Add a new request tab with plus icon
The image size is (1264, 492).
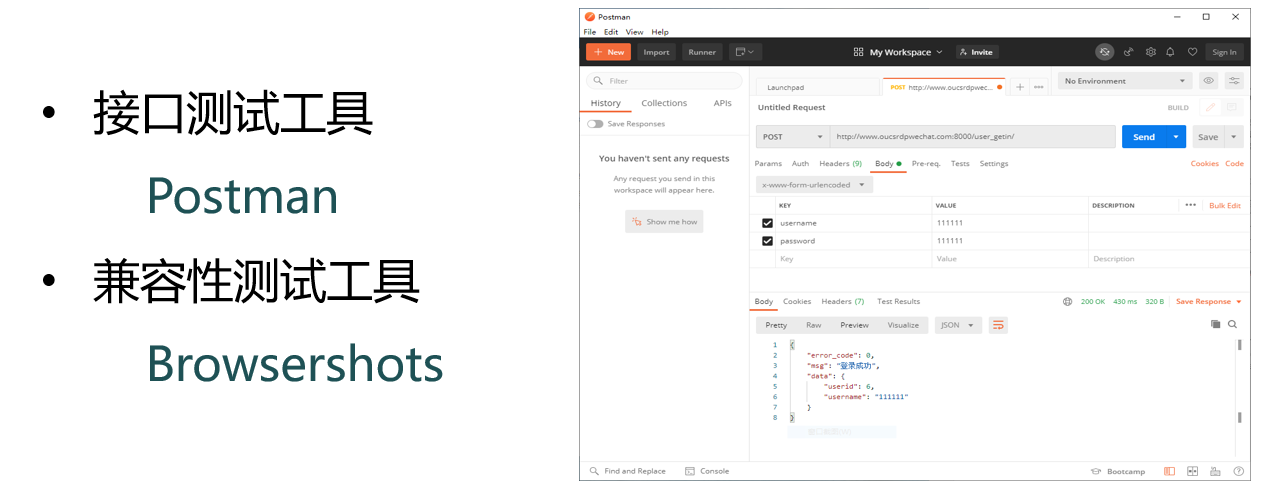(x=1020, y=87)
